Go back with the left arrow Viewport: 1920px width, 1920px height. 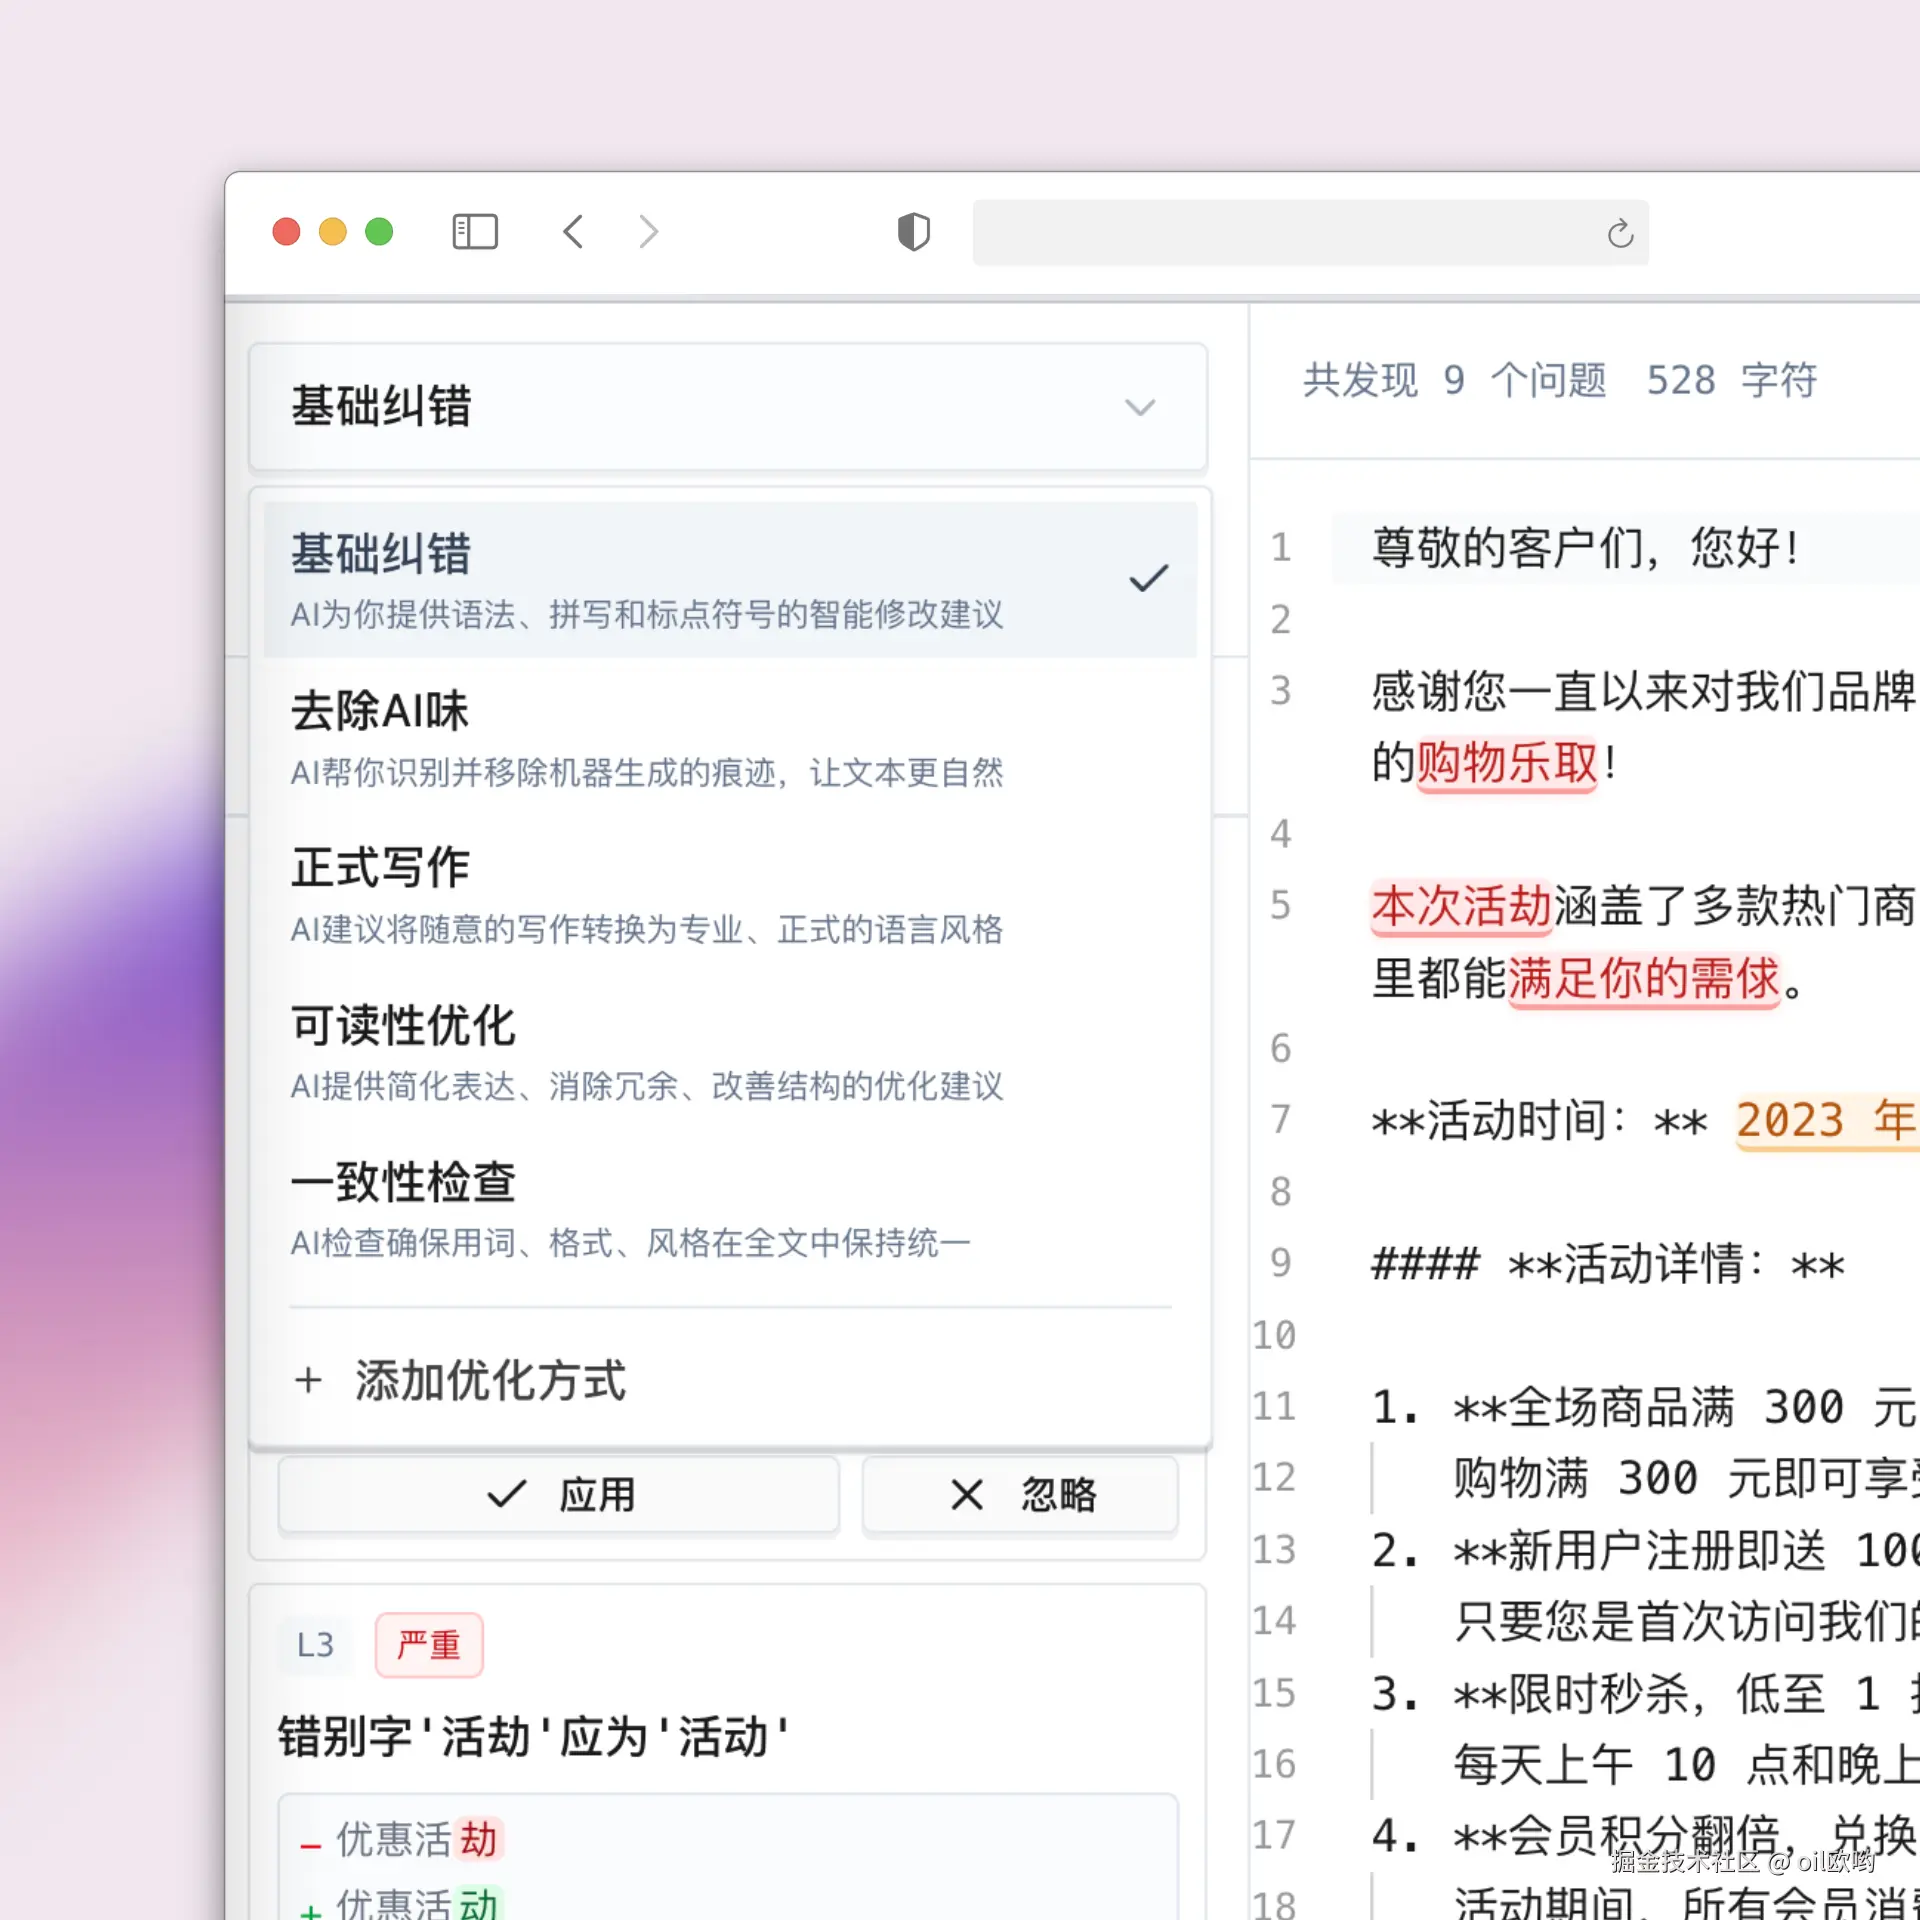pos(573,232)
